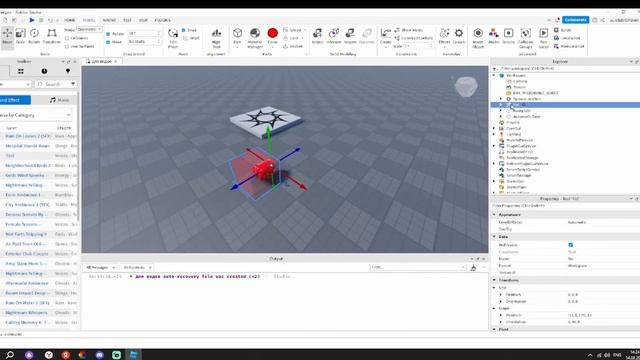Open Toolbox recent clock tab icon

coord(44,71)
